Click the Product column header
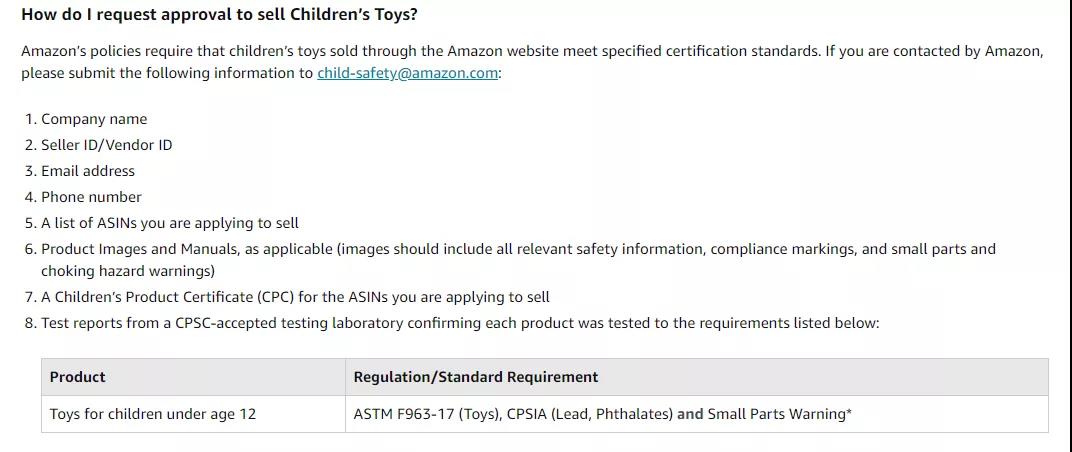1072x452 pixels. (77, 377)
